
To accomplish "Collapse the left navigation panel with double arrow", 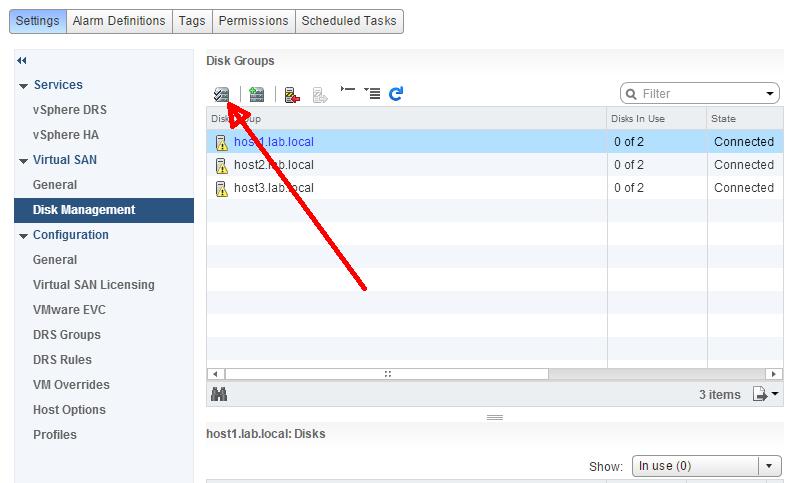I will coord(21,61).
